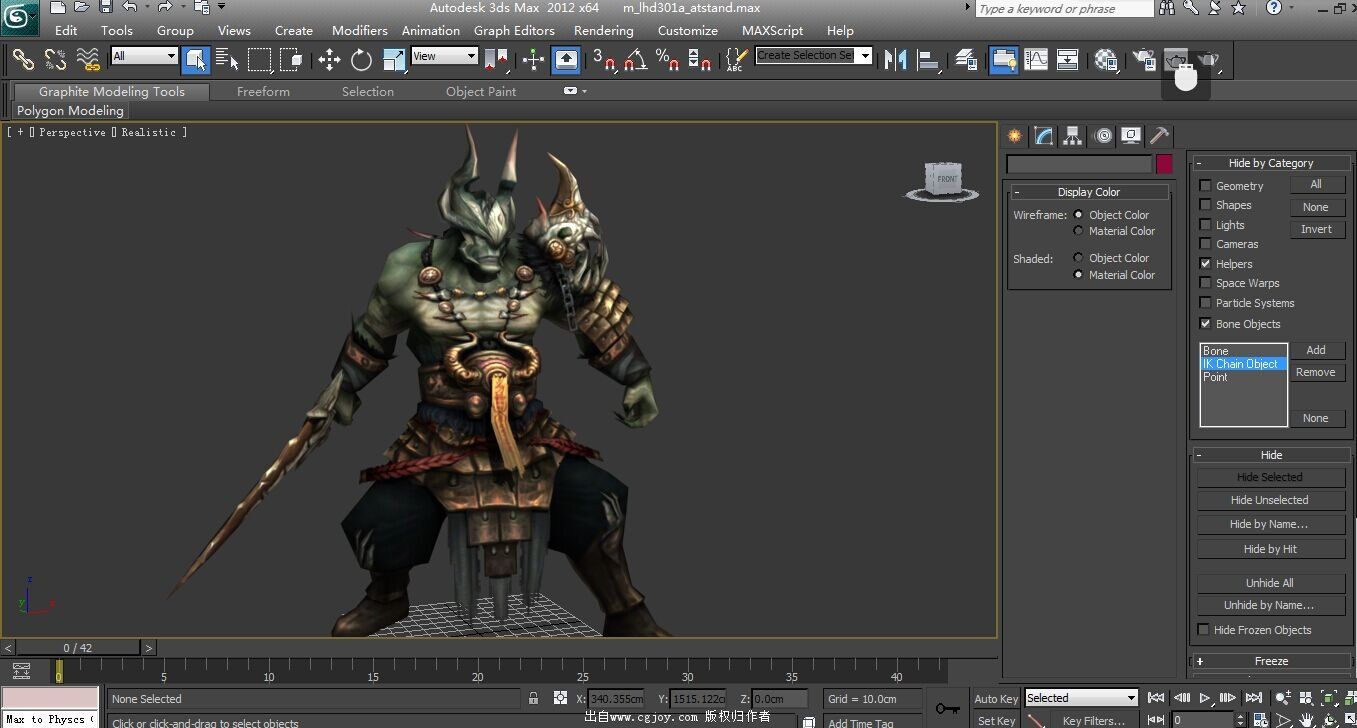The width and height of the screenshot is (1357, 728).
Task: Open the Manage Layers dialog
Action: click(x=966, y=59)
